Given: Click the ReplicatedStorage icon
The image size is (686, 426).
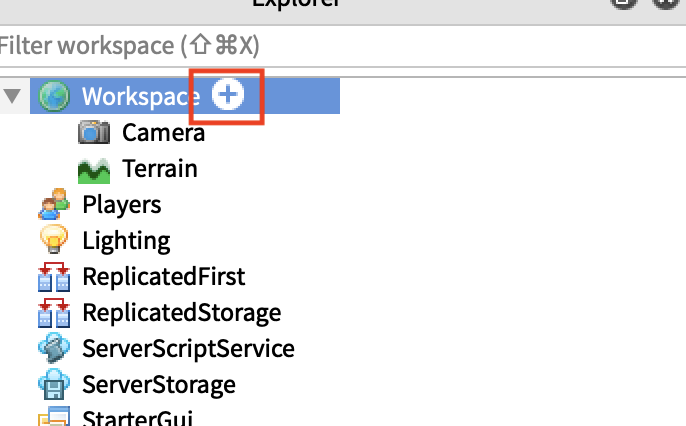Looking at the screenshot, I should point(54,313).
